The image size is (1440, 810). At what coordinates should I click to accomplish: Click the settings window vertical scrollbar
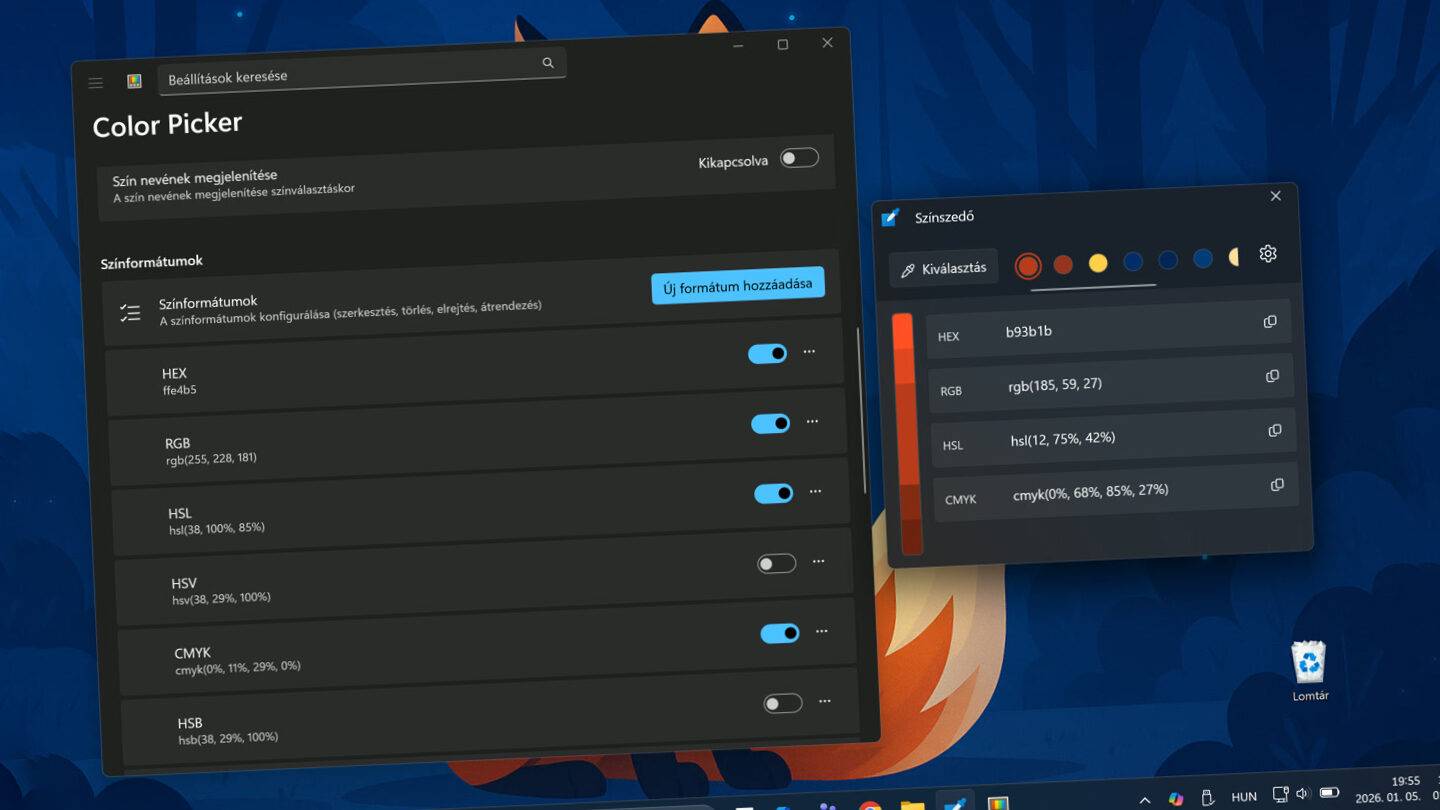coord(861,409)
